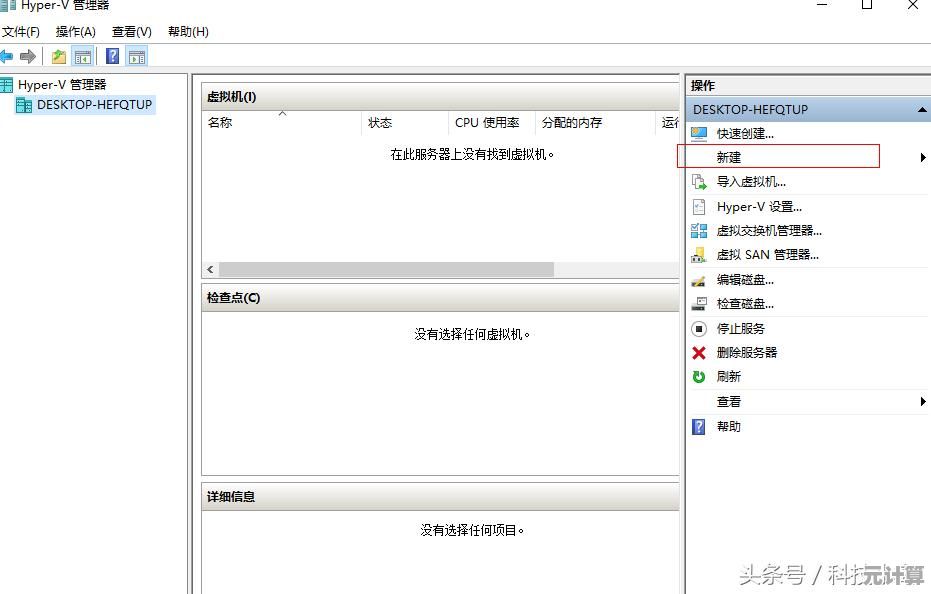Screen dimensions: 931x594
Task: Click the red X 删除服务器 icon
Action: pyautogui.click(x=699, y=353)
